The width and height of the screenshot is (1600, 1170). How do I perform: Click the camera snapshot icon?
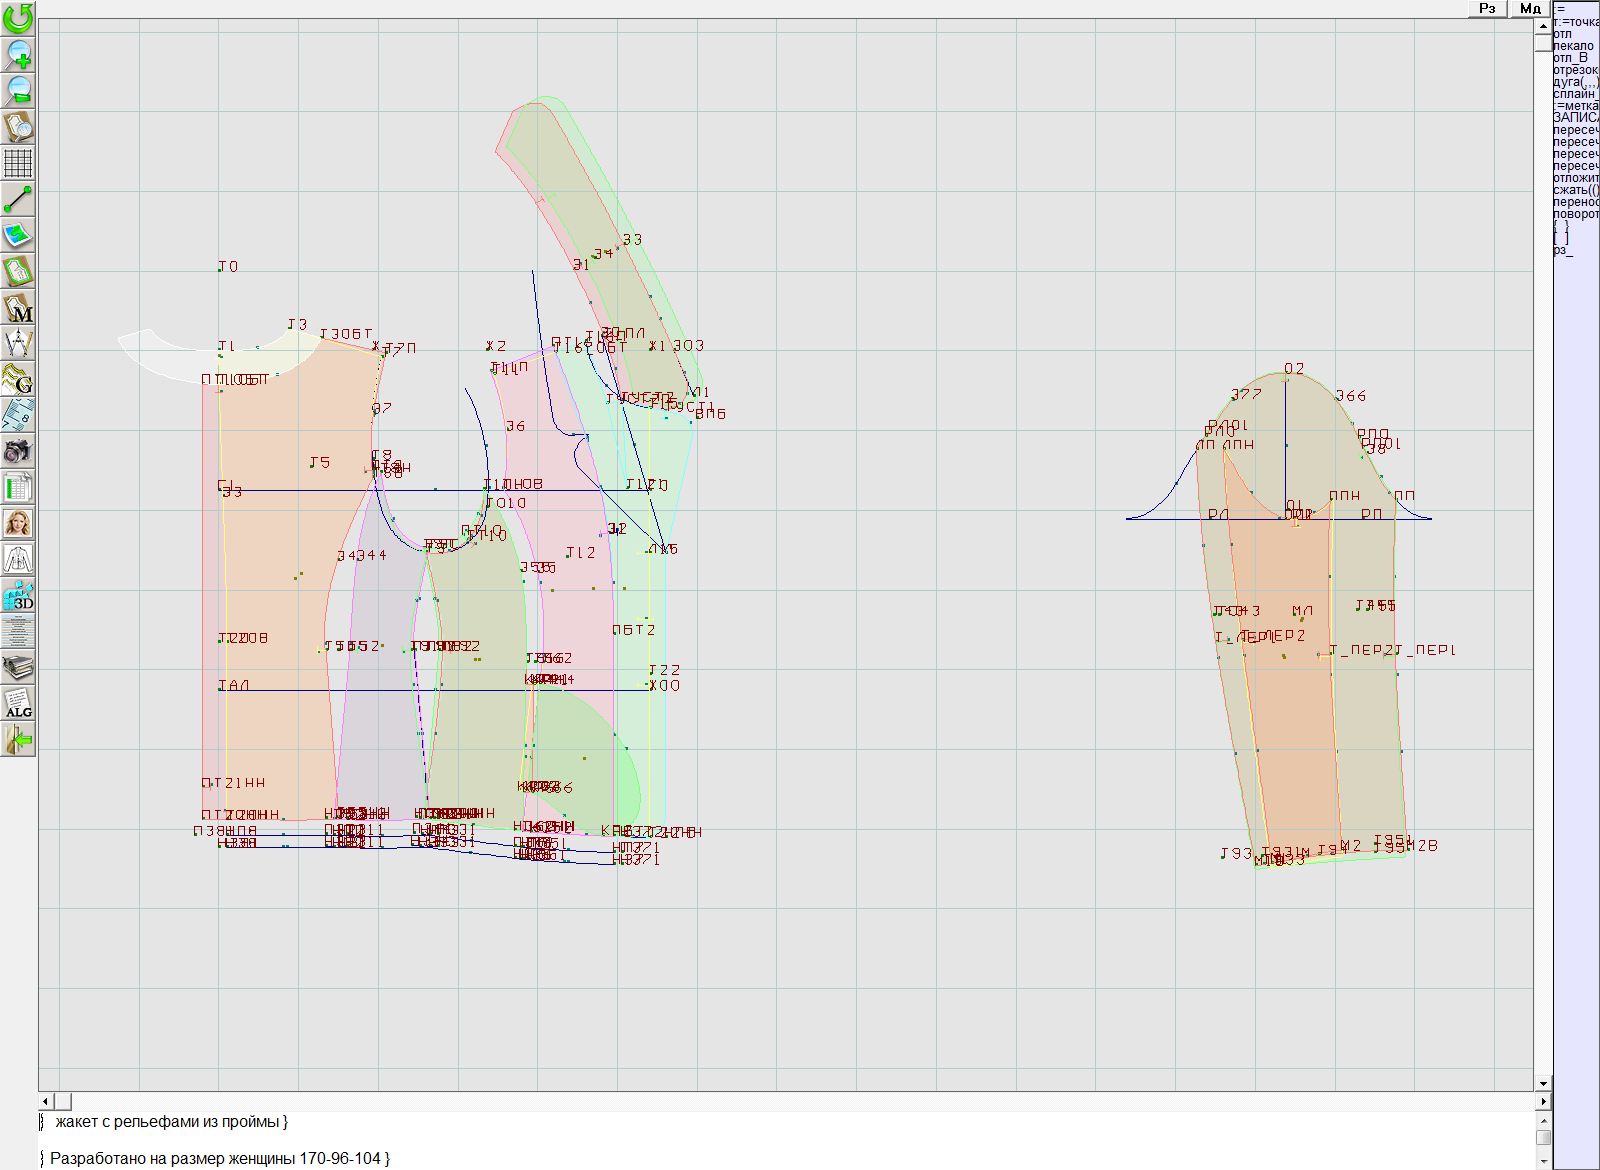click(18, 451)
